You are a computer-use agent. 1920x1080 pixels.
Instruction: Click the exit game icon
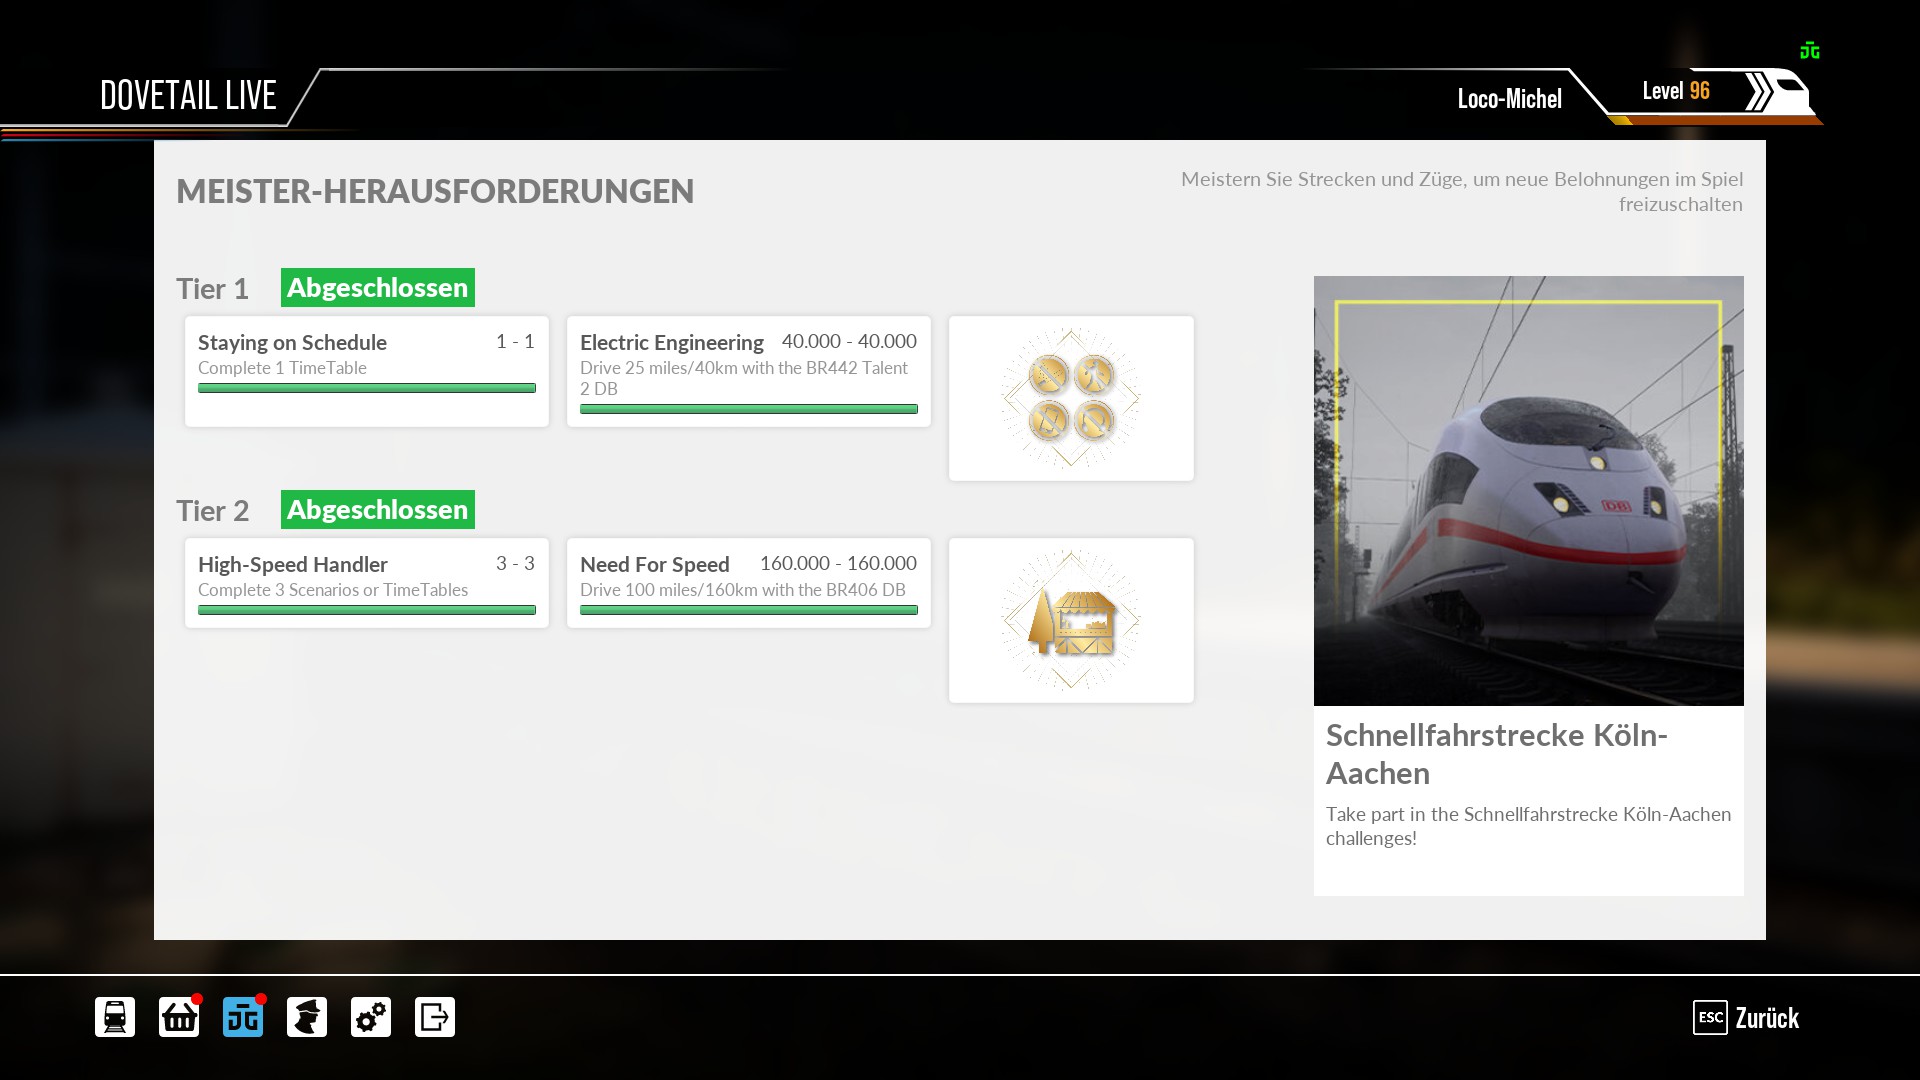click(435, 1017)
